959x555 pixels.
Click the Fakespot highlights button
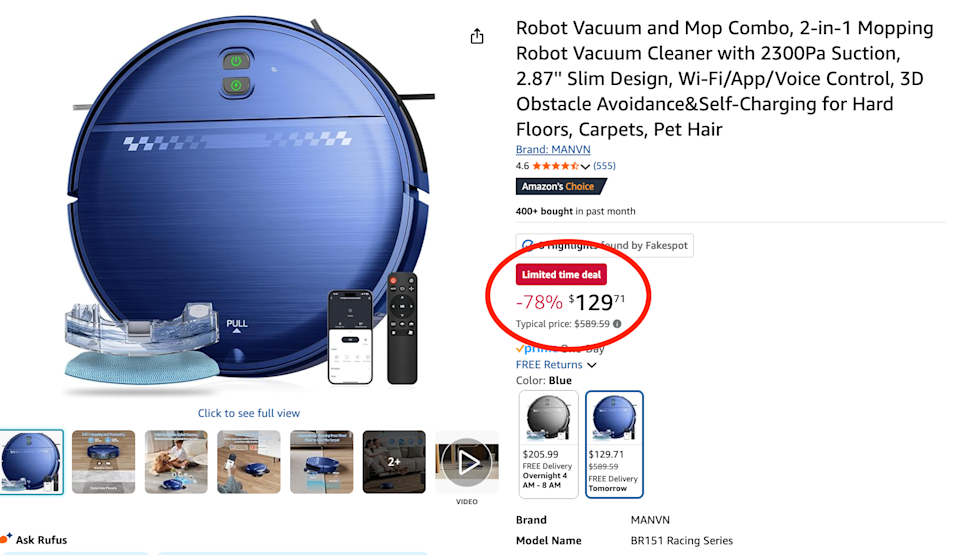[x=604, y=246]
